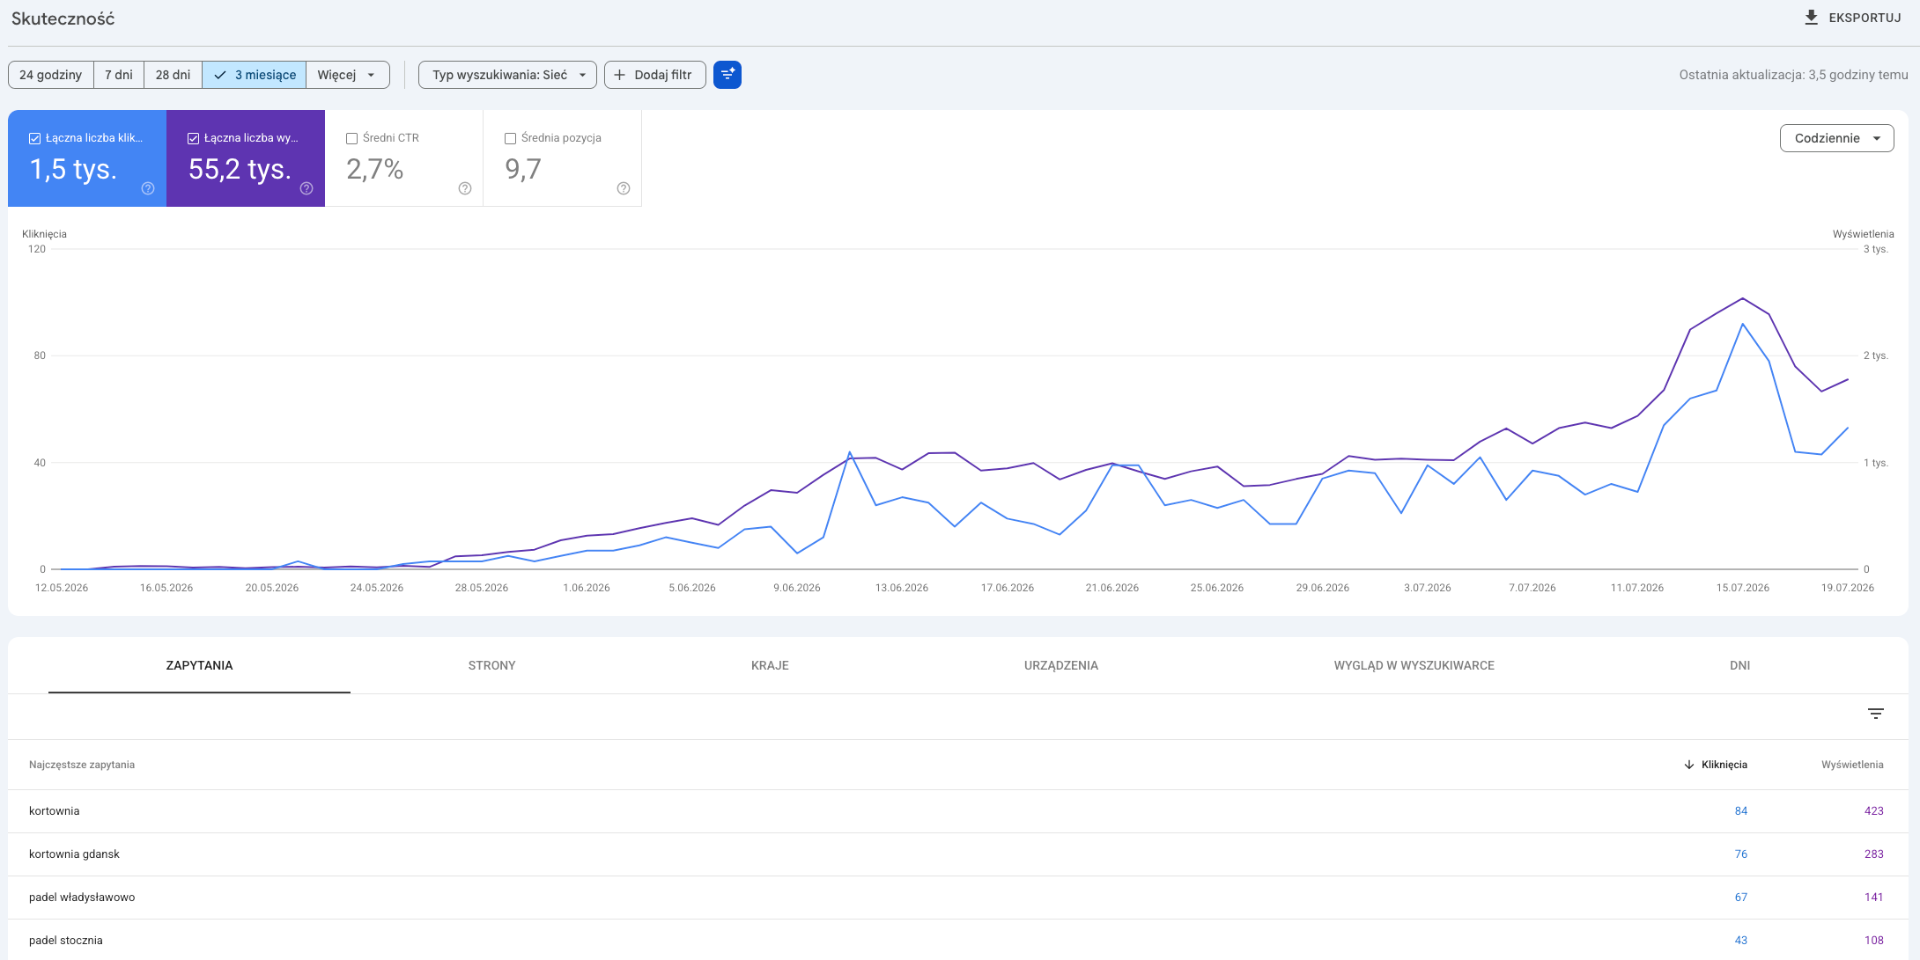The image size is (1920, 960).
Task: Click the impressions value 141
Action: coord(1874,897)
